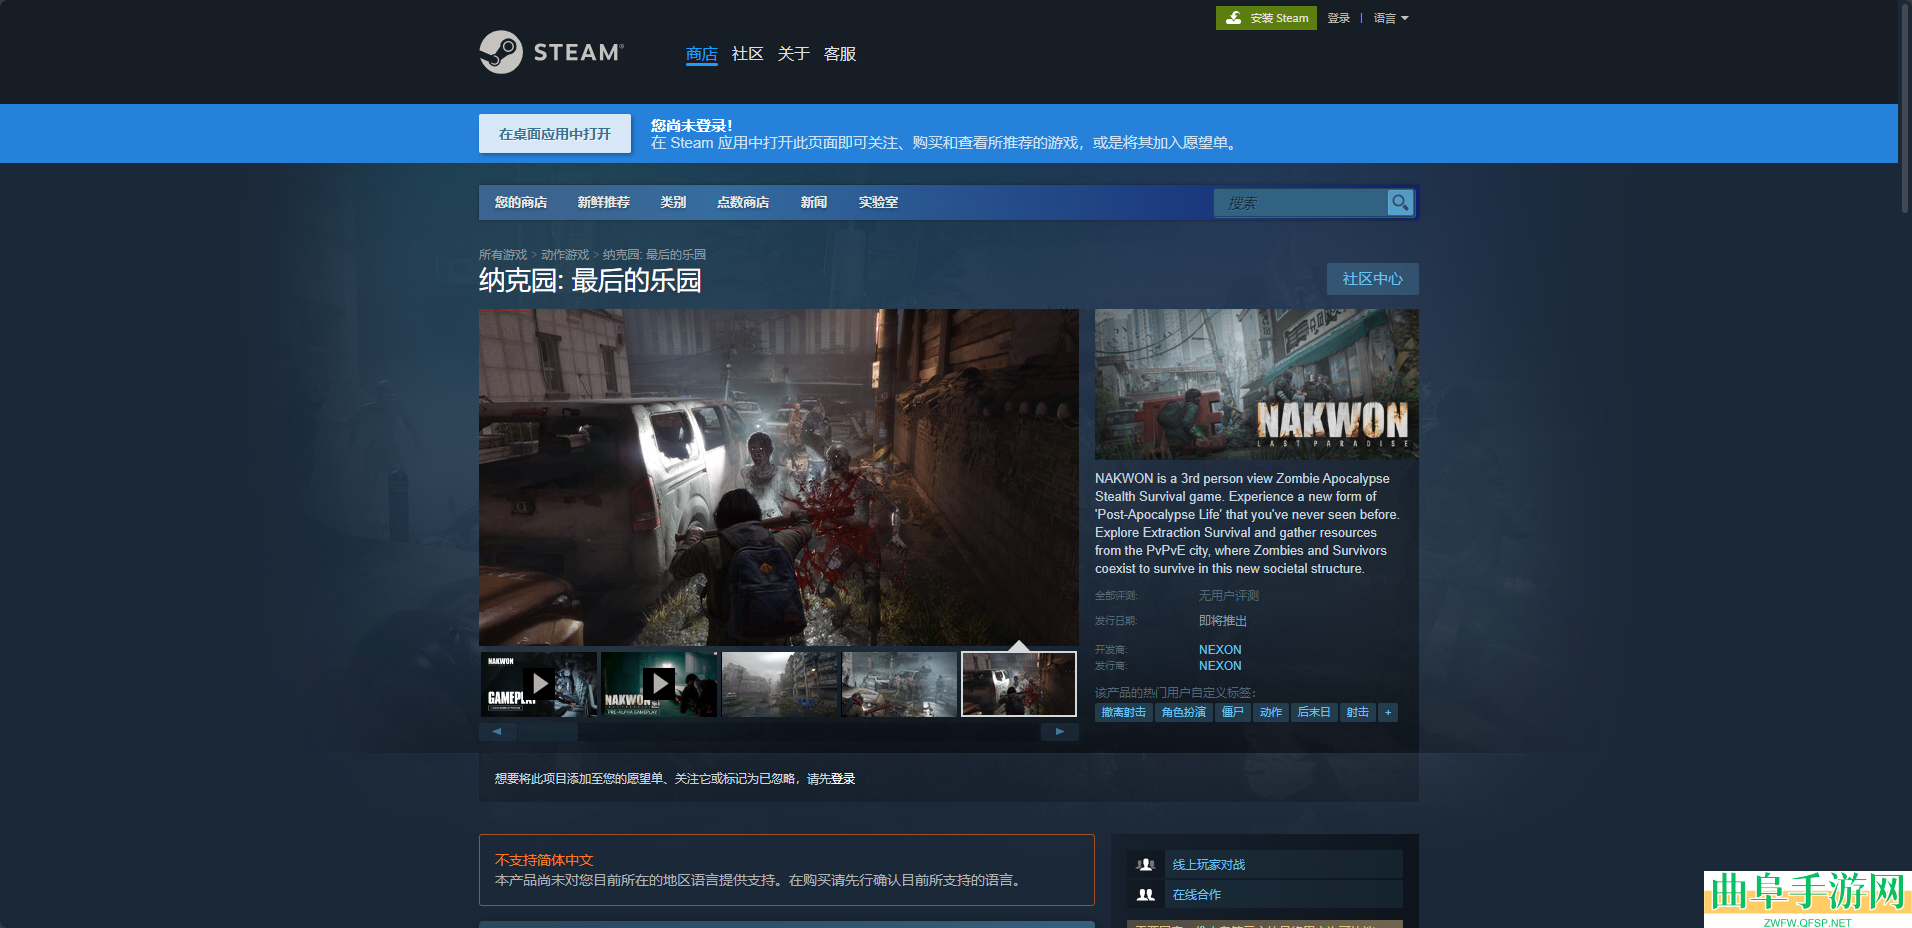The image size is (1912, 928).
Task: Open the 新闻 news tab
Action: click(x=814, y=202)
